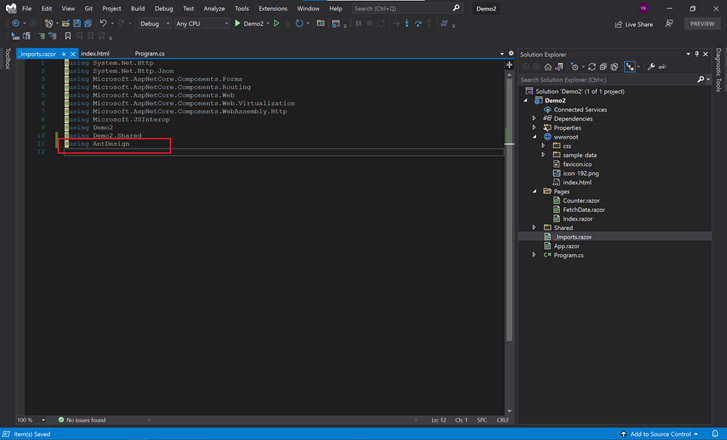Image resolution: width=727 pixels, height=440 pixels.
Task: Click Collapse All in Solution Explorer
Action: [x=604, y=67]
